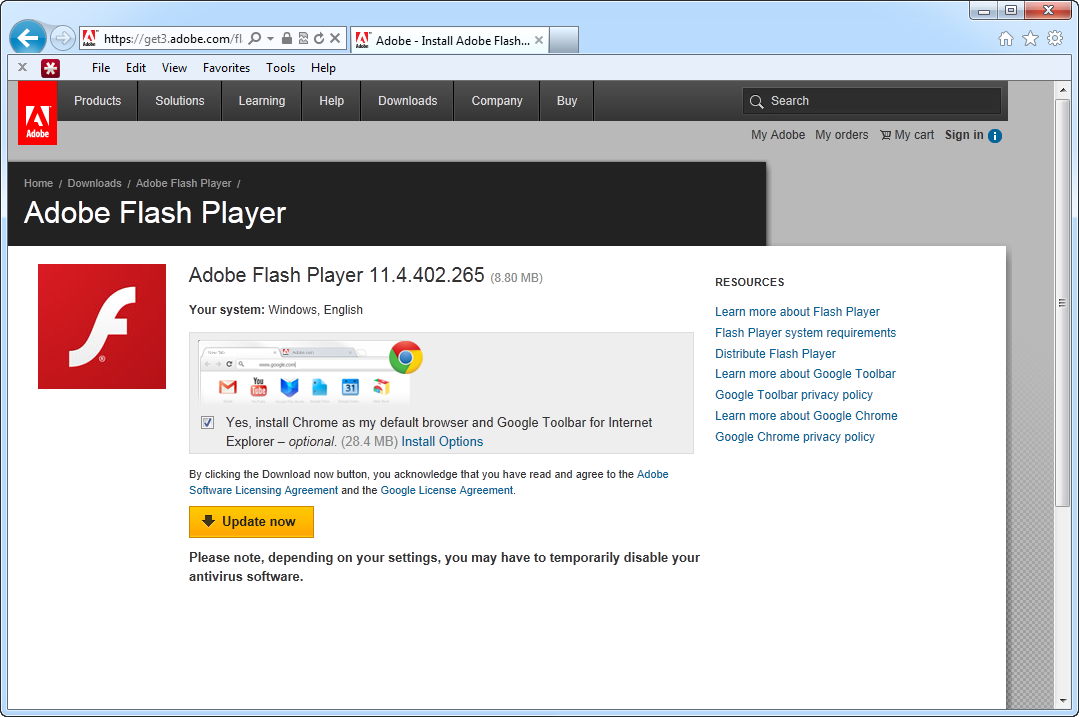
Task: Click the red Flash Player logo image
Action: coord(102,326)
